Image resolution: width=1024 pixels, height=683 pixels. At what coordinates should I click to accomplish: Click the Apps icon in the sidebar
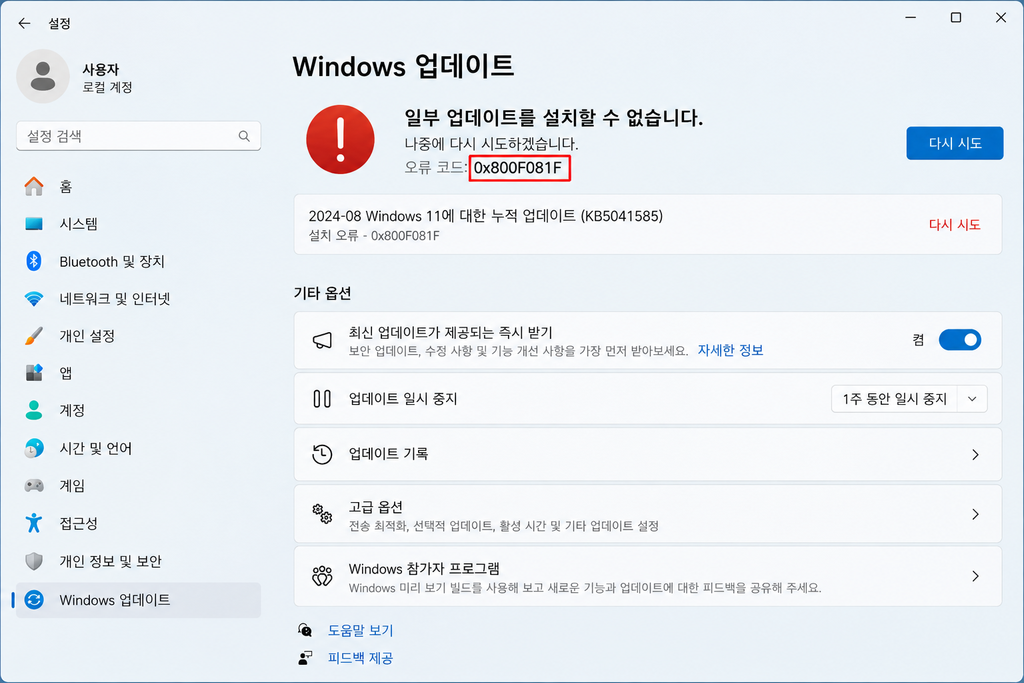tap(34, 373)
